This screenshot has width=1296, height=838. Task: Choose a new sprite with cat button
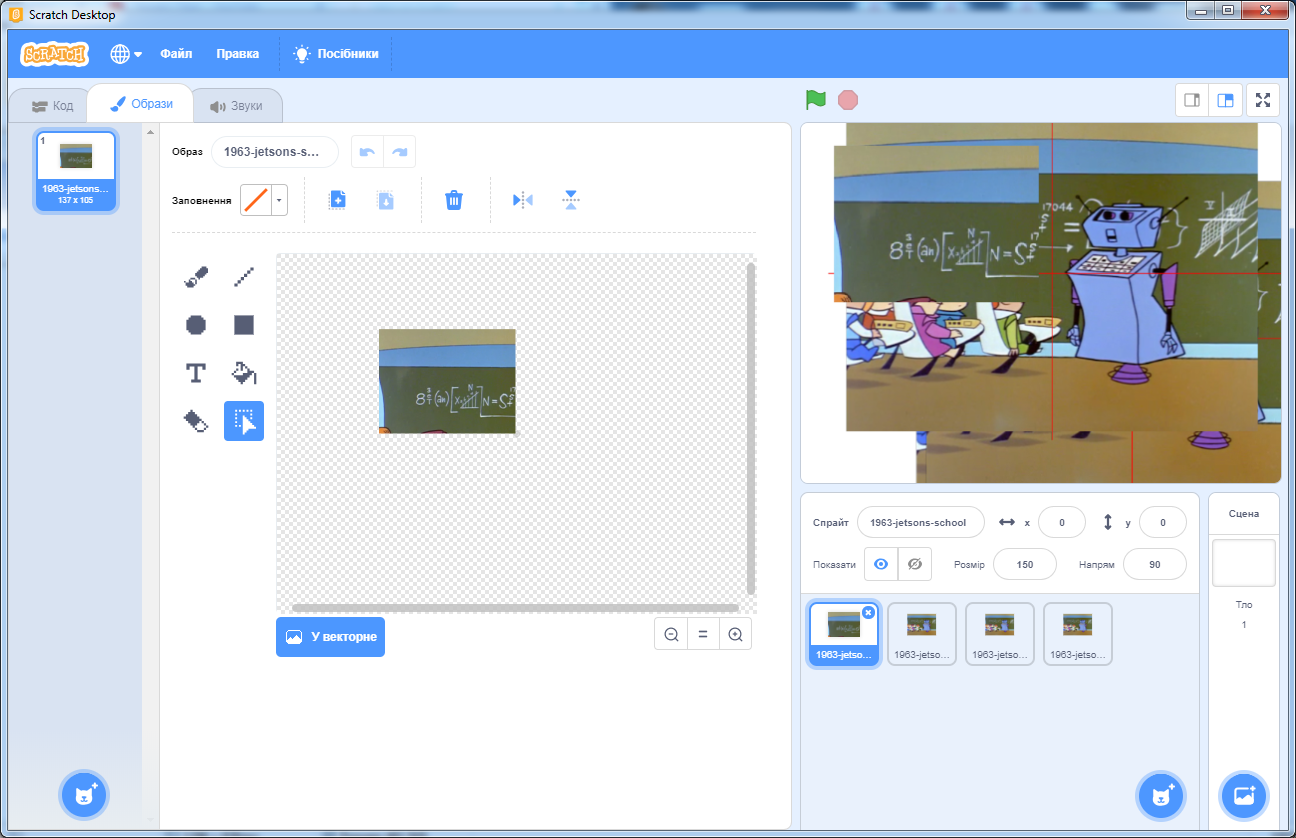pos(1161,795)
